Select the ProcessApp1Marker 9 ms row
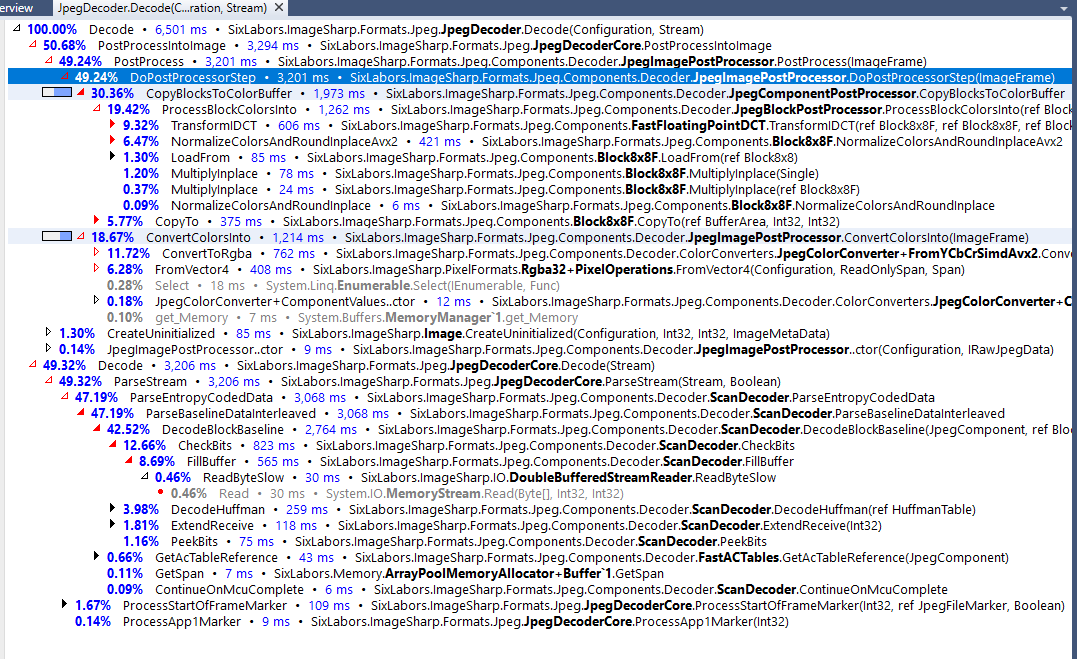 click(431, 621)
